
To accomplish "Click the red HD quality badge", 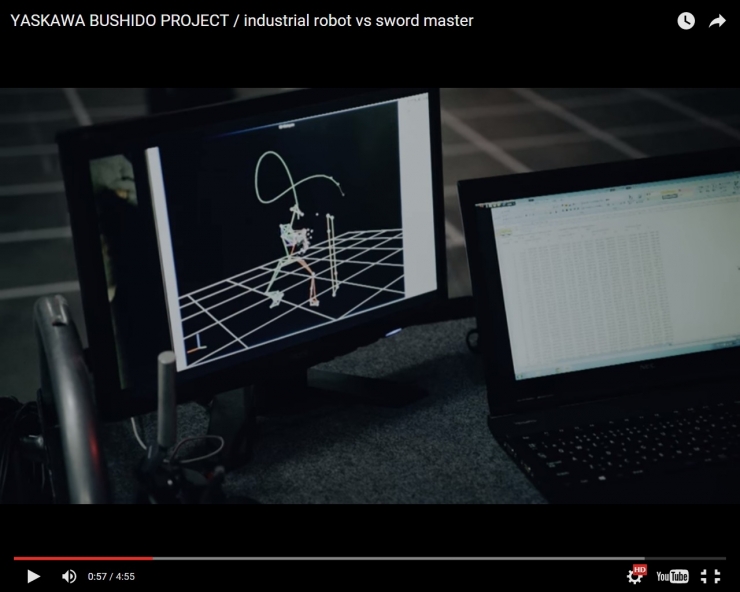I will tap(640, 569).
